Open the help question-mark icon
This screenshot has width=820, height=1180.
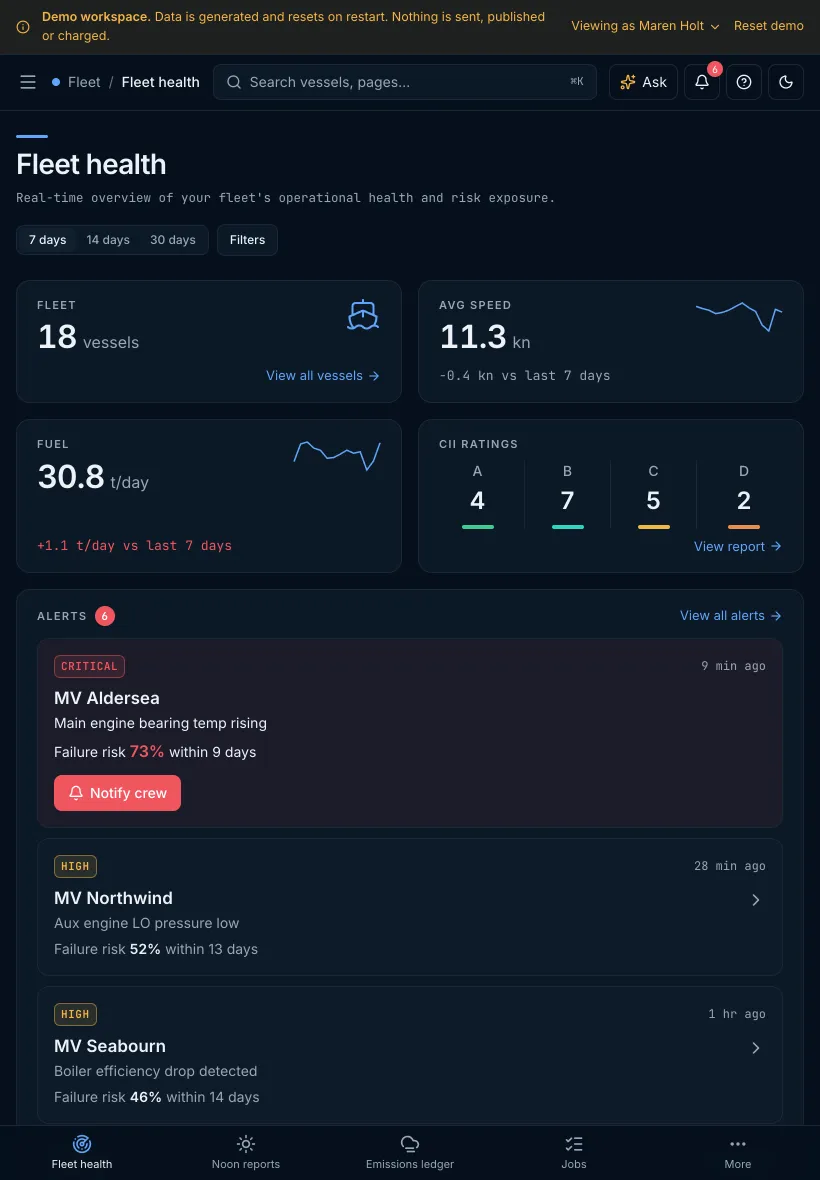(744, 82)
